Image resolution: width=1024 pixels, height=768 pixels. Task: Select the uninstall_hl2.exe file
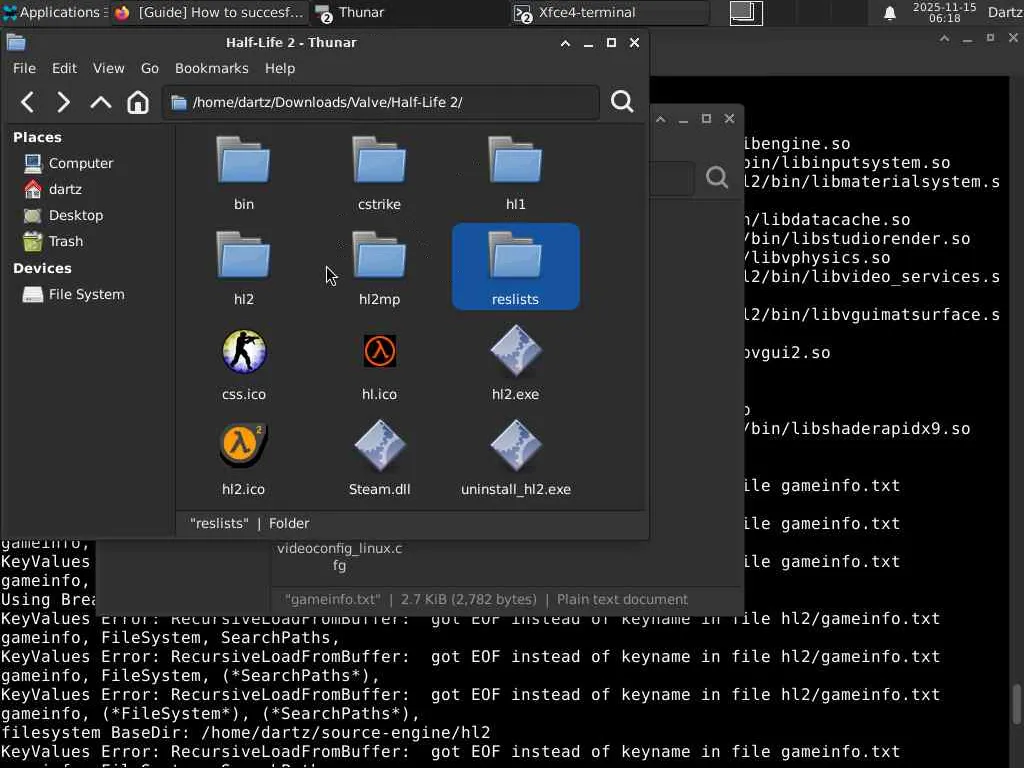click(x=515, y=459)
